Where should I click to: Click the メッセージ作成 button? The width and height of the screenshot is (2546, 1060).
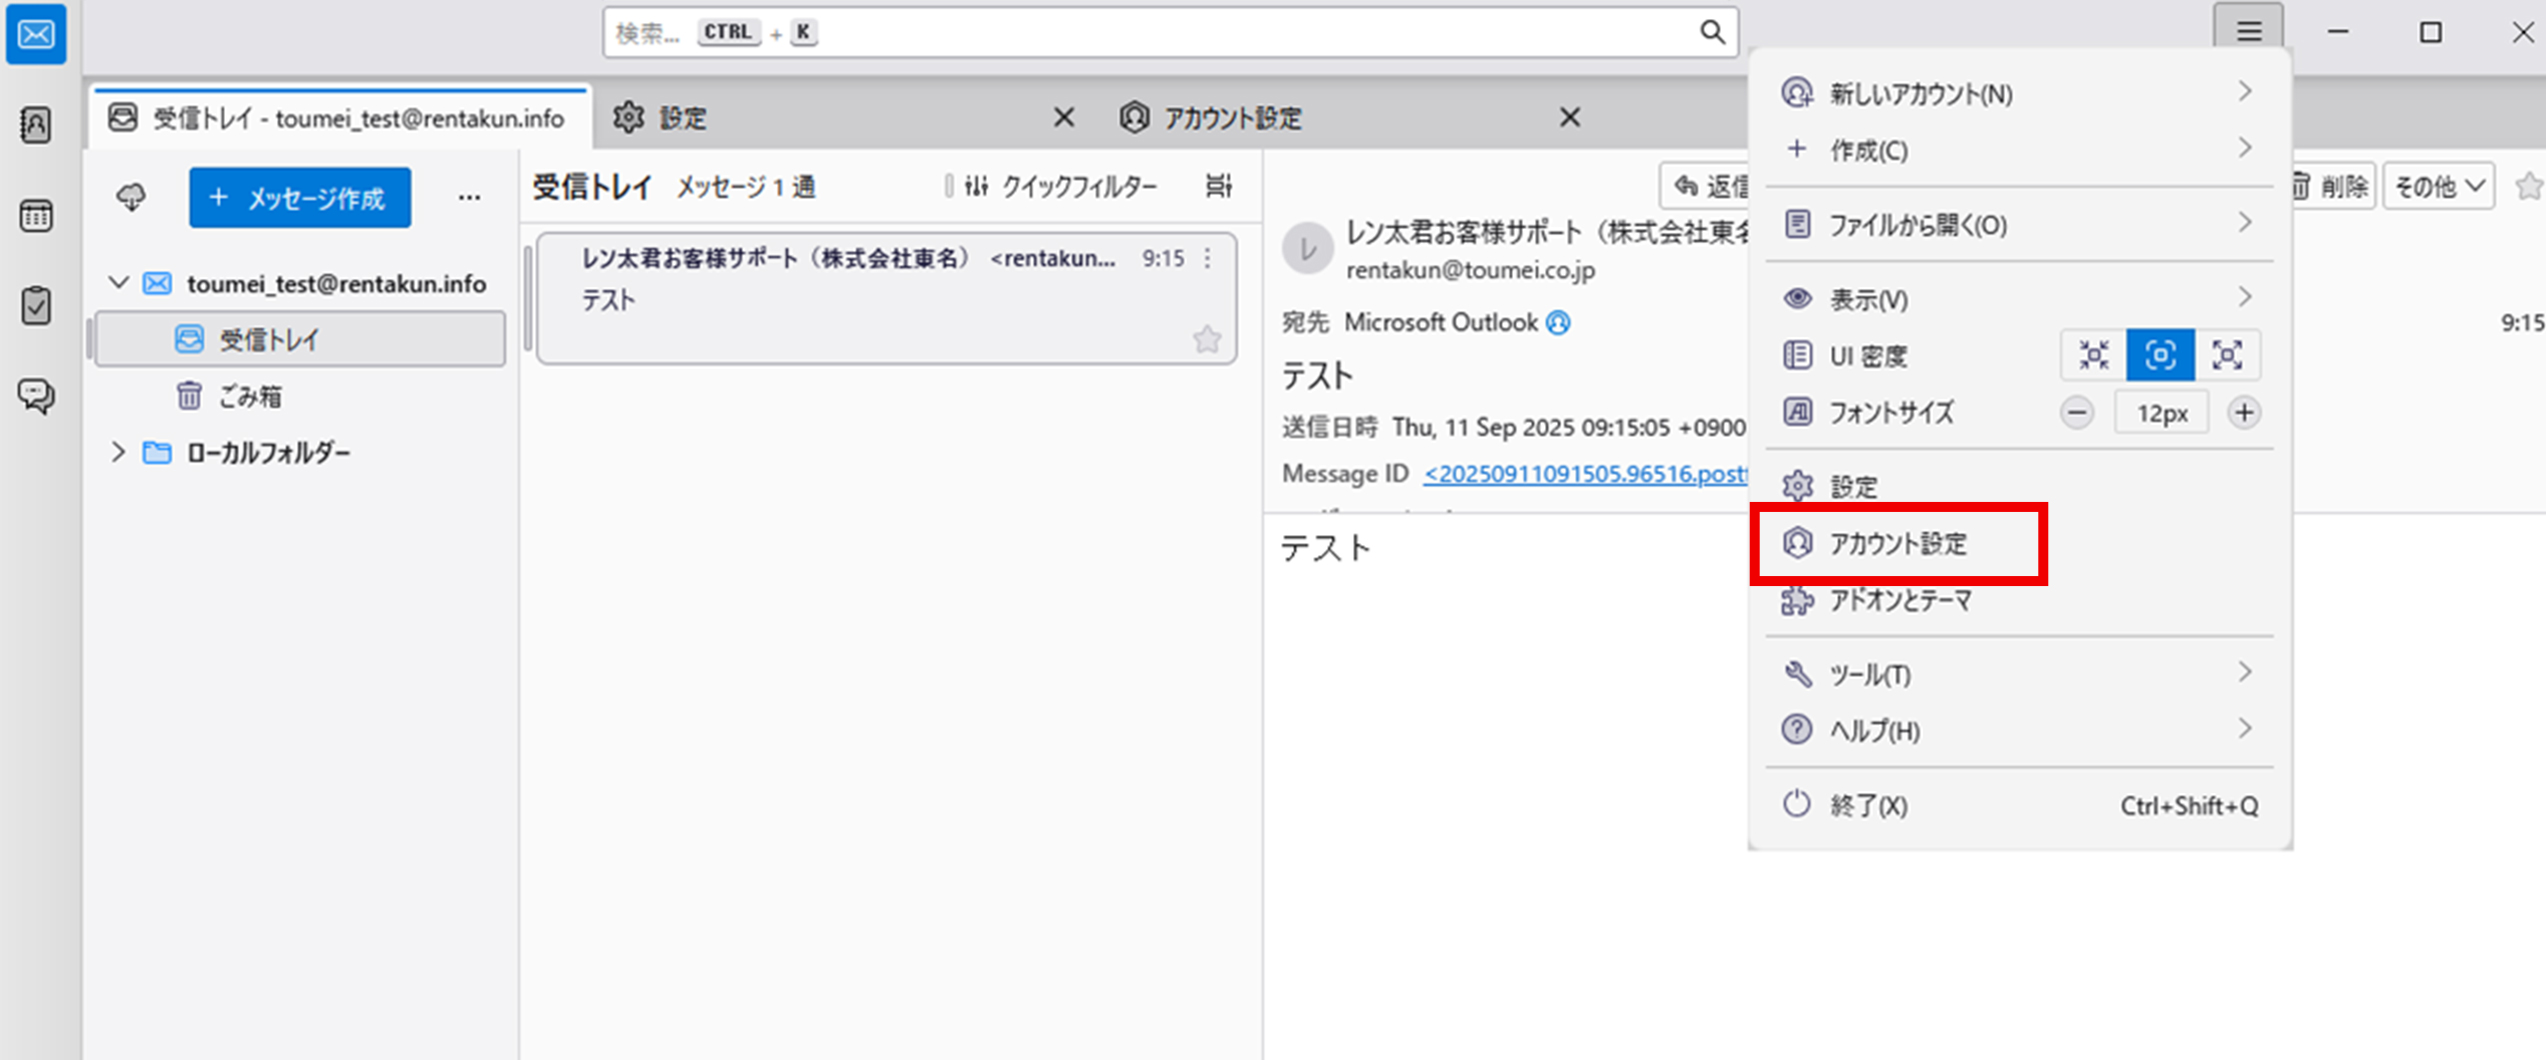click(299, 198)
